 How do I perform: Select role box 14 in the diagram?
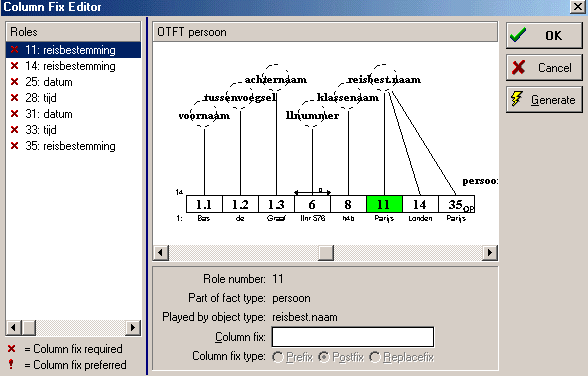pyautogui.click(x=420, y=204)
